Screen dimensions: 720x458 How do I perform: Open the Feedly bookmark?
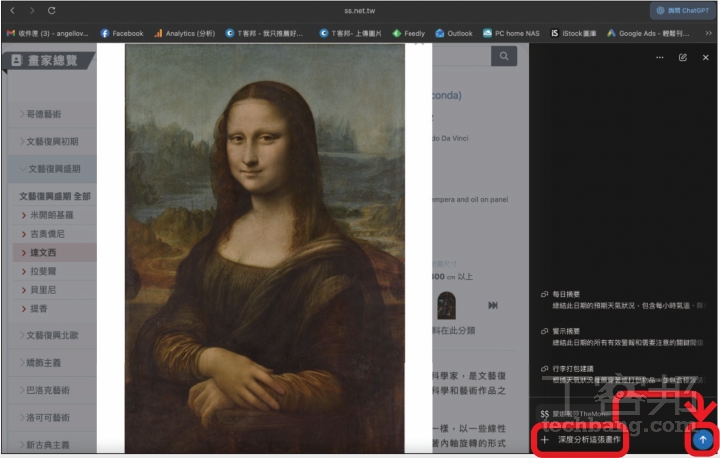pyautogui.click(x=409, y=33)
